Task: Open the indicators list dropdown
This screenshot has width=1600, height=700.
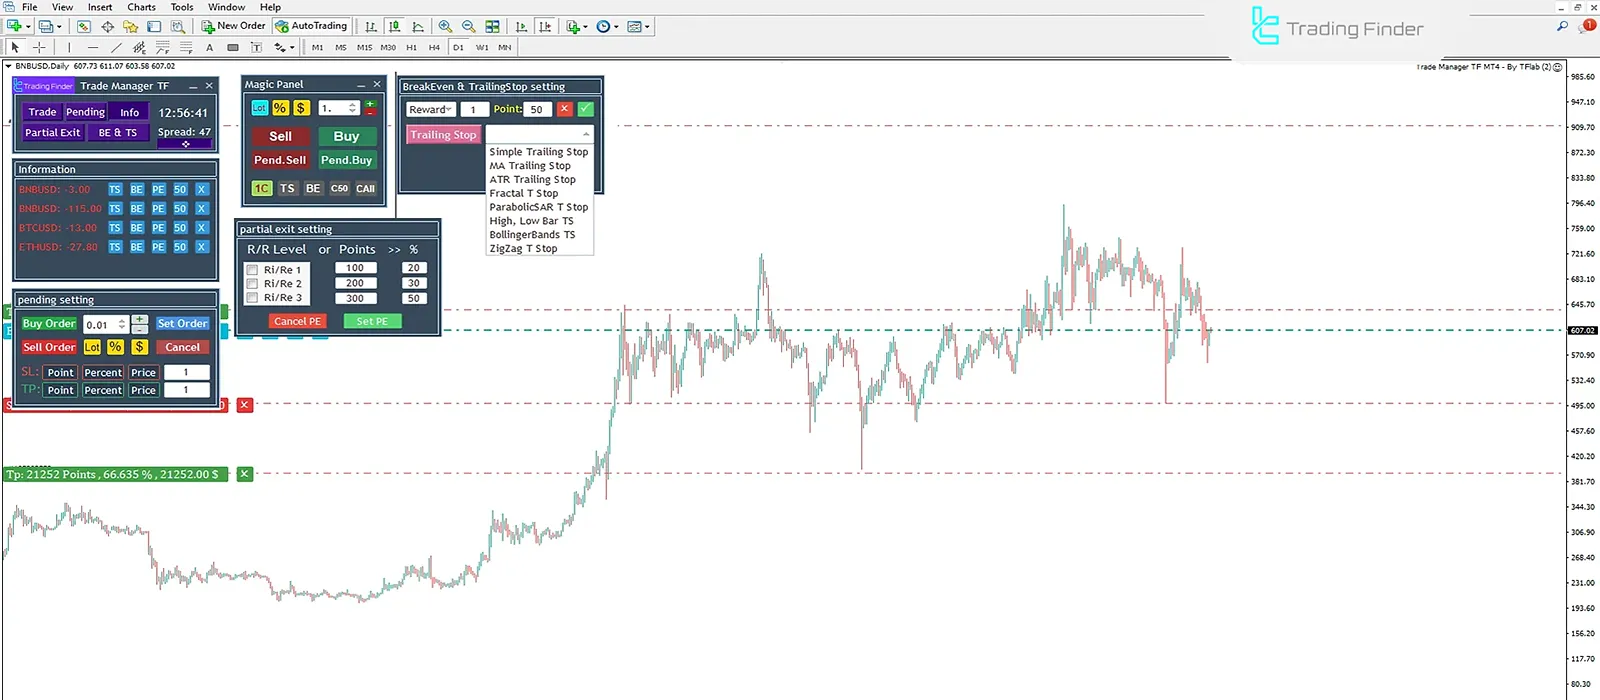Action: (x=577, y=27)
